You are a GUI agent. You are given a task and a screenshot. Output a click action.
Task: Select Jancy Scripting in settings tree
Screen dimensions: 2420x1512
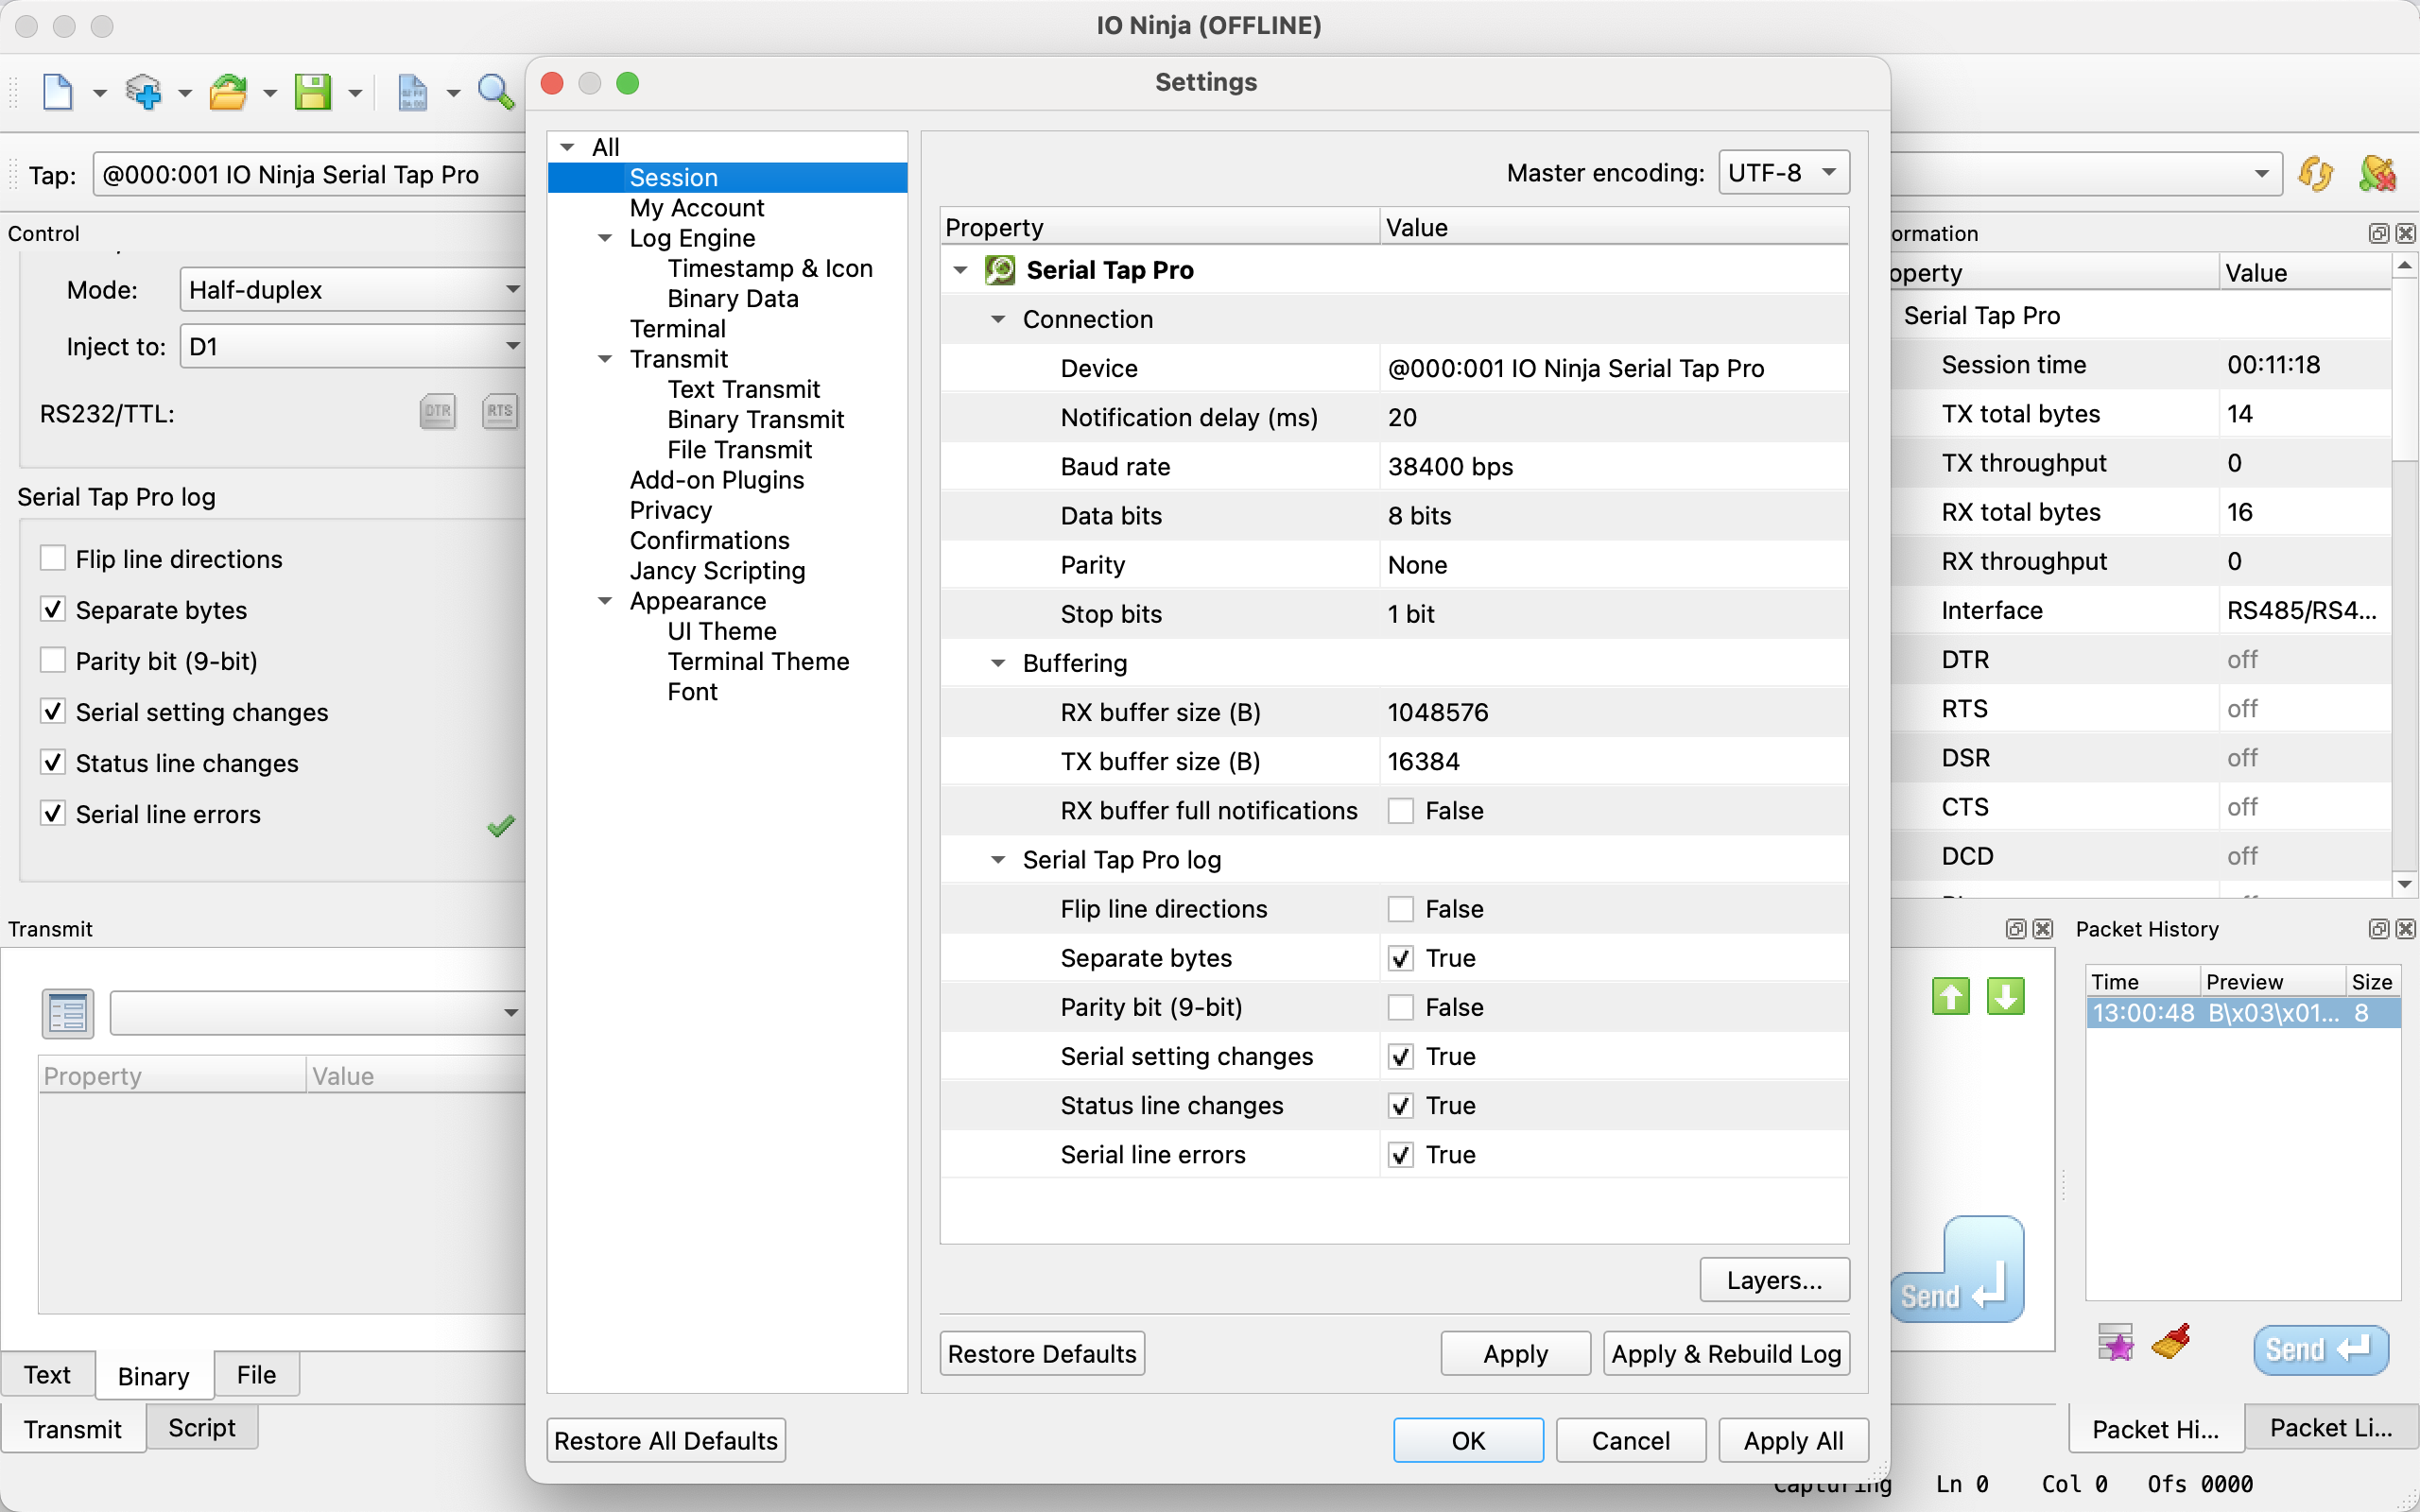point(717,570)
